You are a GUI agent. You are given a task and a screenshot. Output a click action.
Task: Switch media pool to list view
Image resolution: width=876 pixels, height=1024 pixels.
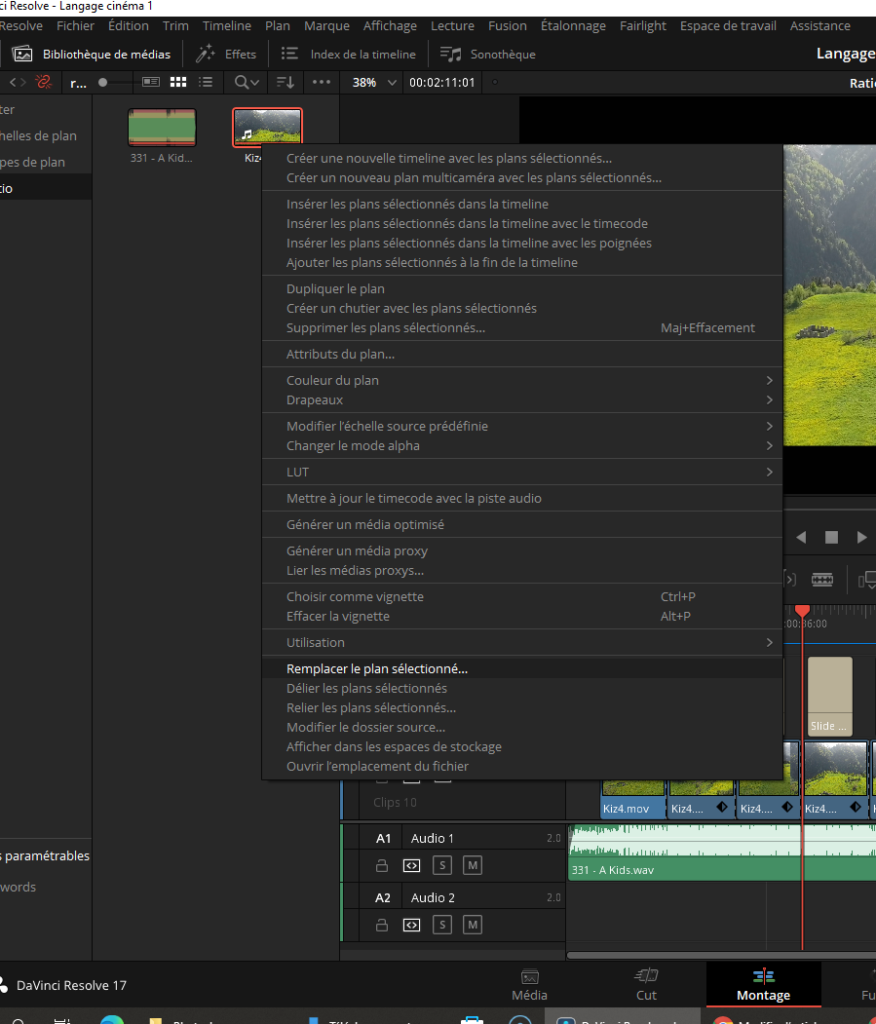(x=205, y=82)
